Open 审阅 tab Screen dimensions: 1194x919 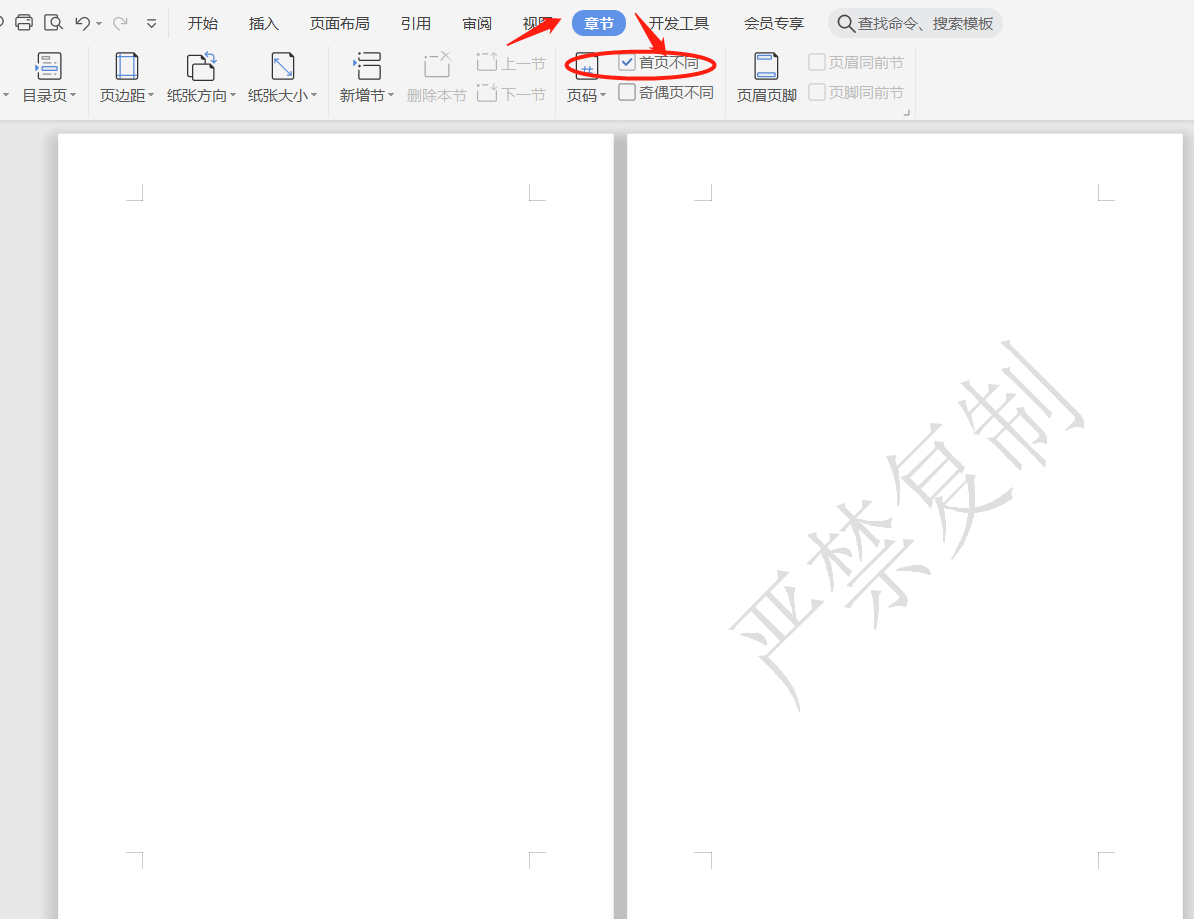coord(477,24)
